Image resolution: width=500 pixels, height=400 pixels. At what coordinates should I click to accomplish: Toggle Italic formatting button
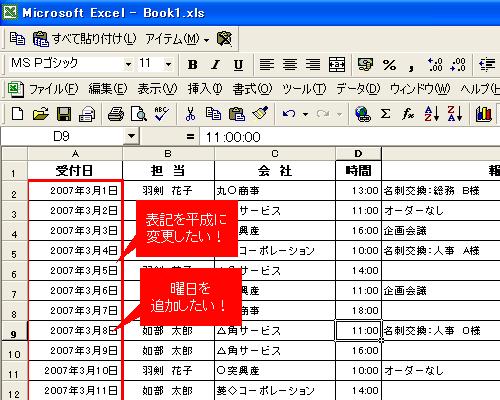coord(216,65)
